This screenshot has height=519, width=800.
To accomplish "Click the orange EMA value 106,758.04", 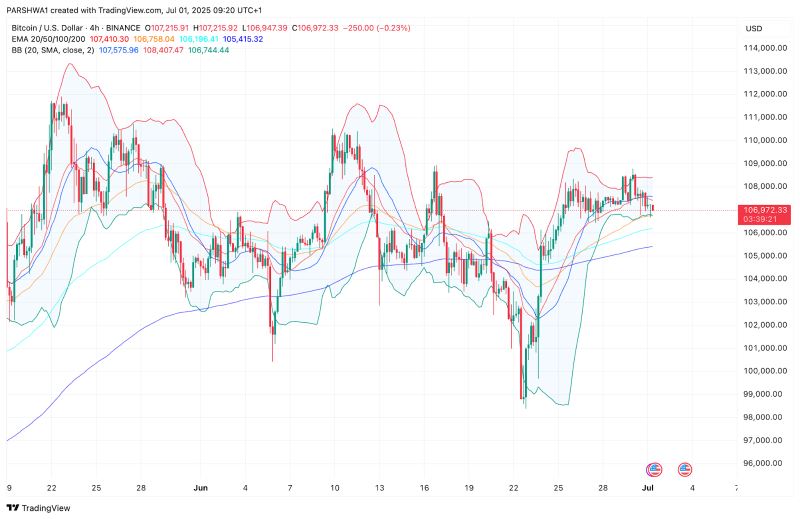I will [x=154, y=38].
